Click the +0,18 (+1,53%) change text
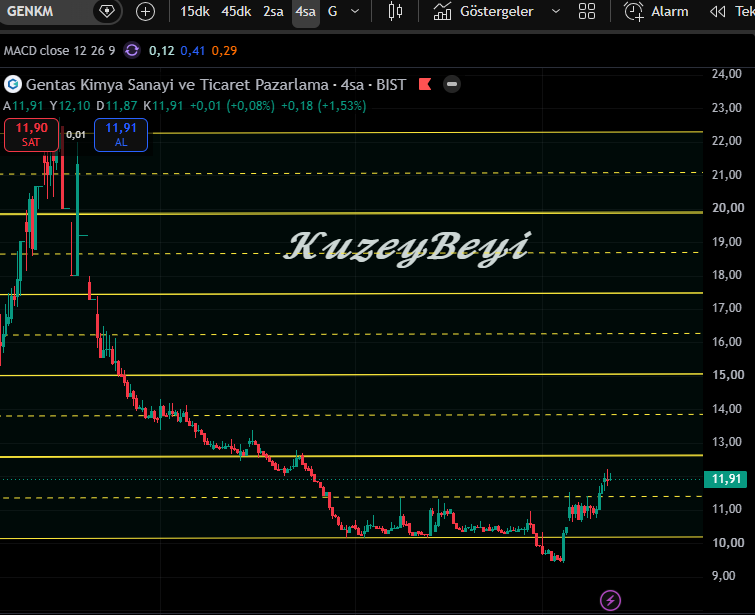This screenshot has width=755, height=615. pos(324,106)
